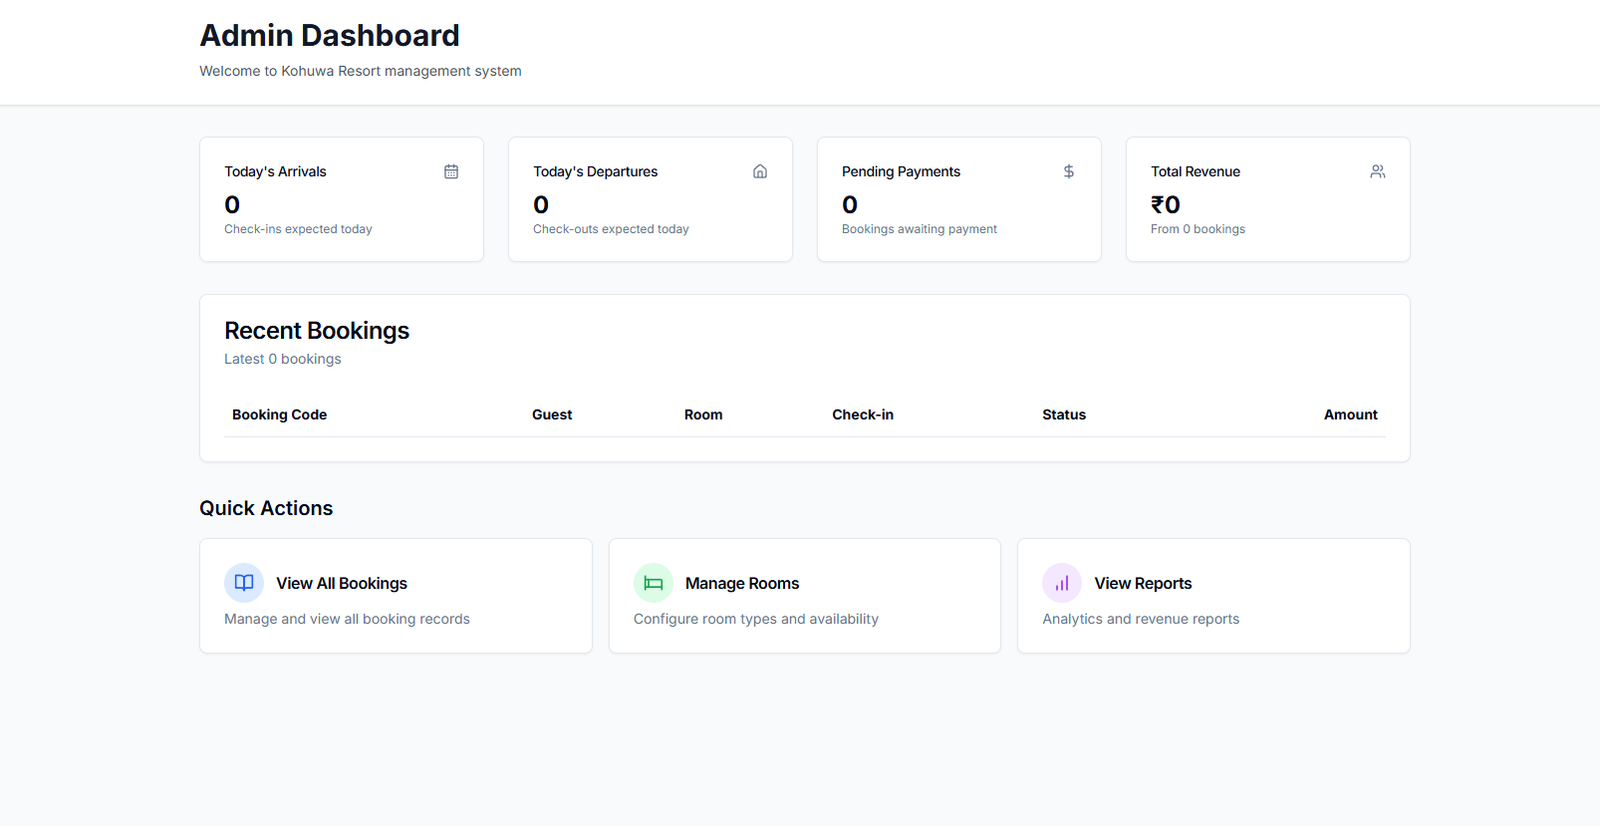Click 'Welcome to Kohuwa Resort management system' text
The height and width of the screenshot is (826, 1600).
[x=360, y=71]
